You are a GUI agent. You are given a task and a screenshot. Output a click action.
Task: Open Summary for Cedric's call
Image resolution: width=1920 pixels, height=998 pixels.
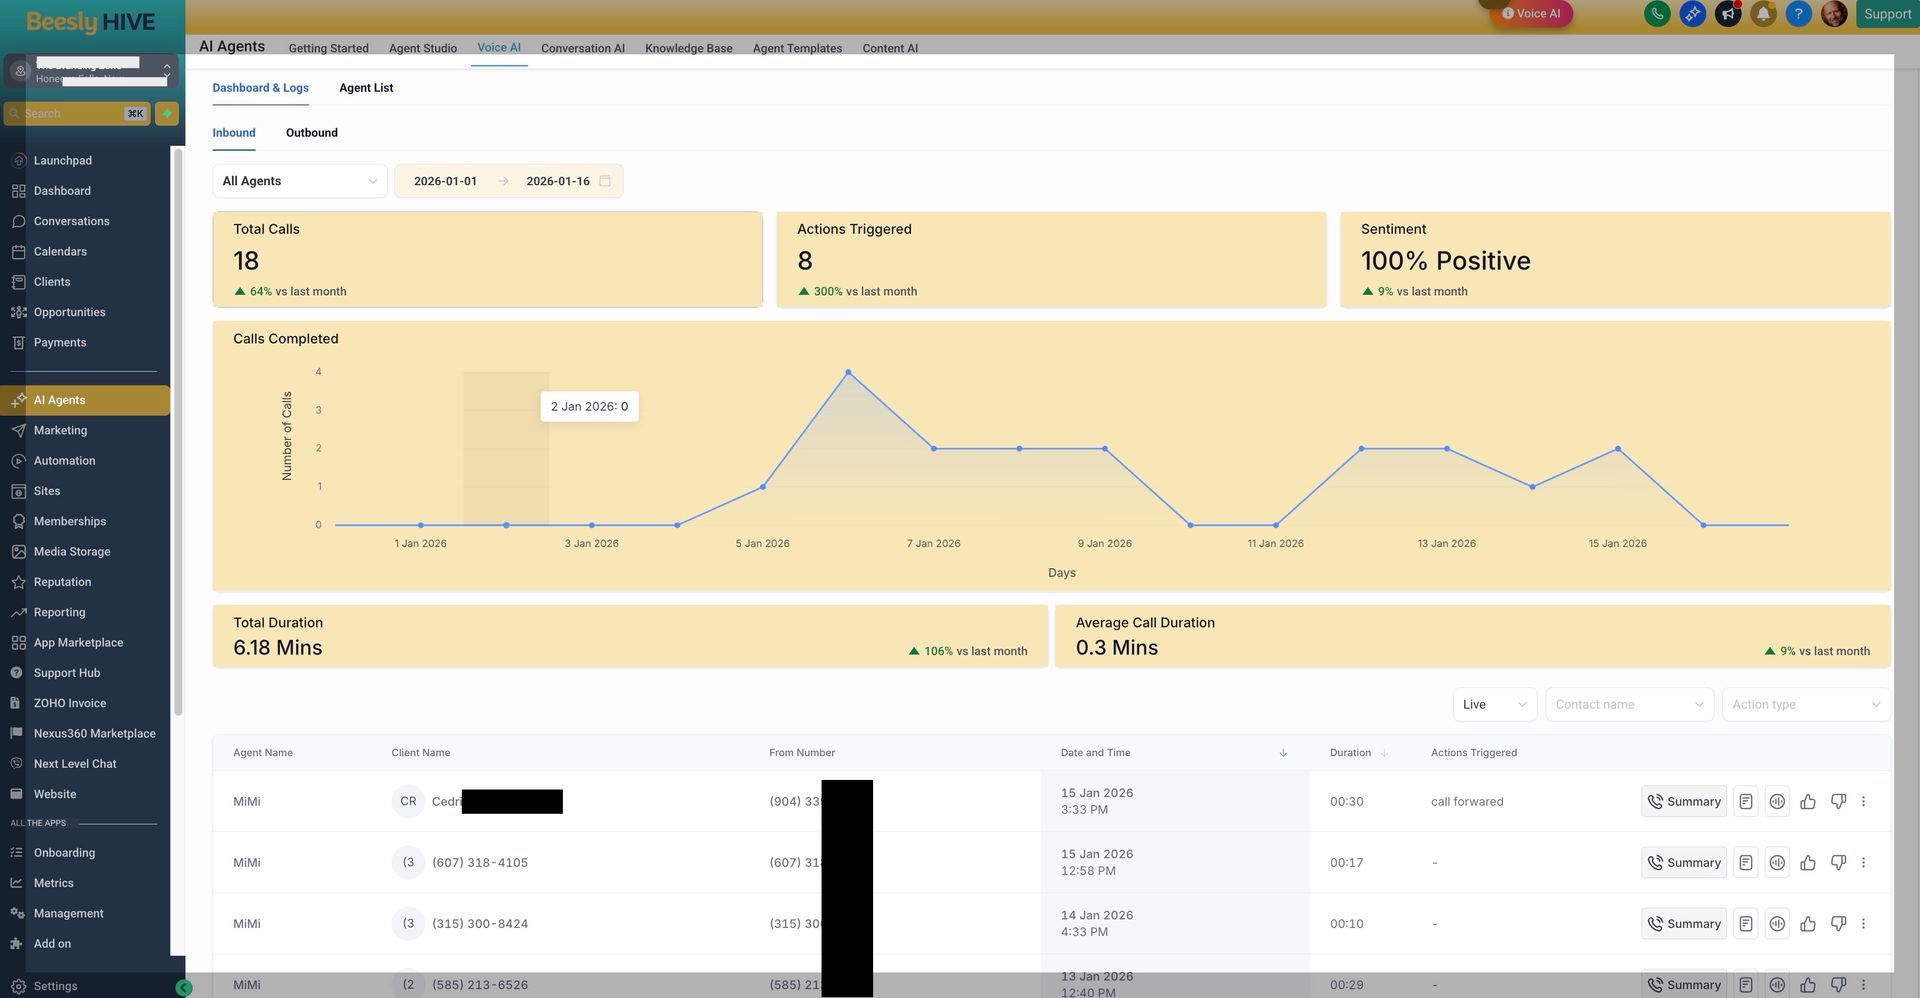1684,802
